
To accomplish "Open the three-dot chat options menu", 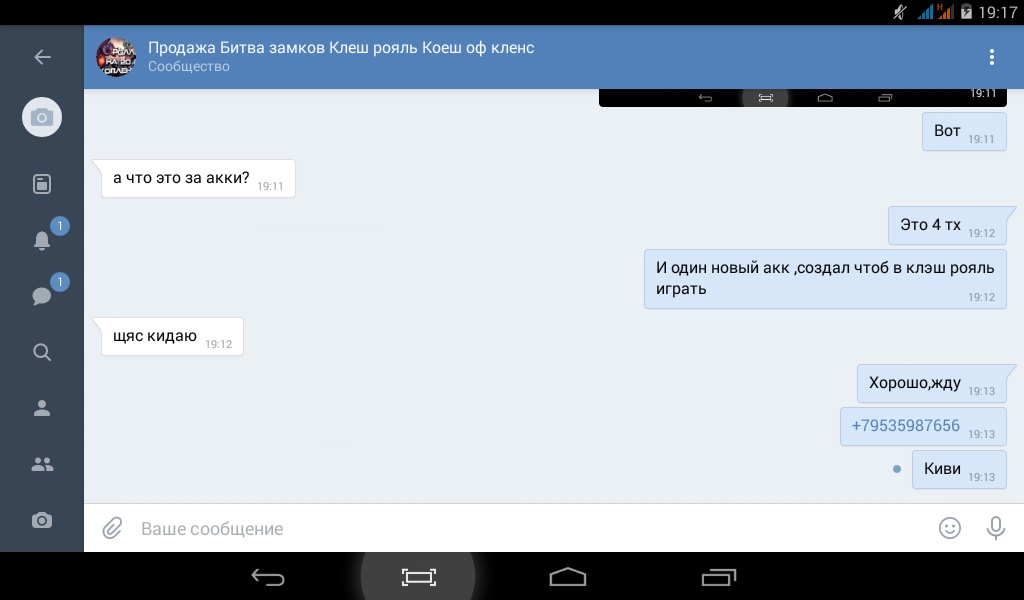I will pyautogui.click(x=991, y=57).
